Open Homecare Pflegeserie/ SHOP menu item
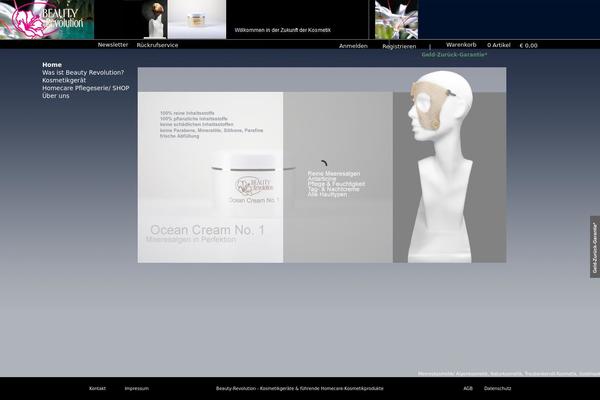Screen dimensions: 600x400 [x=86, y=88]
